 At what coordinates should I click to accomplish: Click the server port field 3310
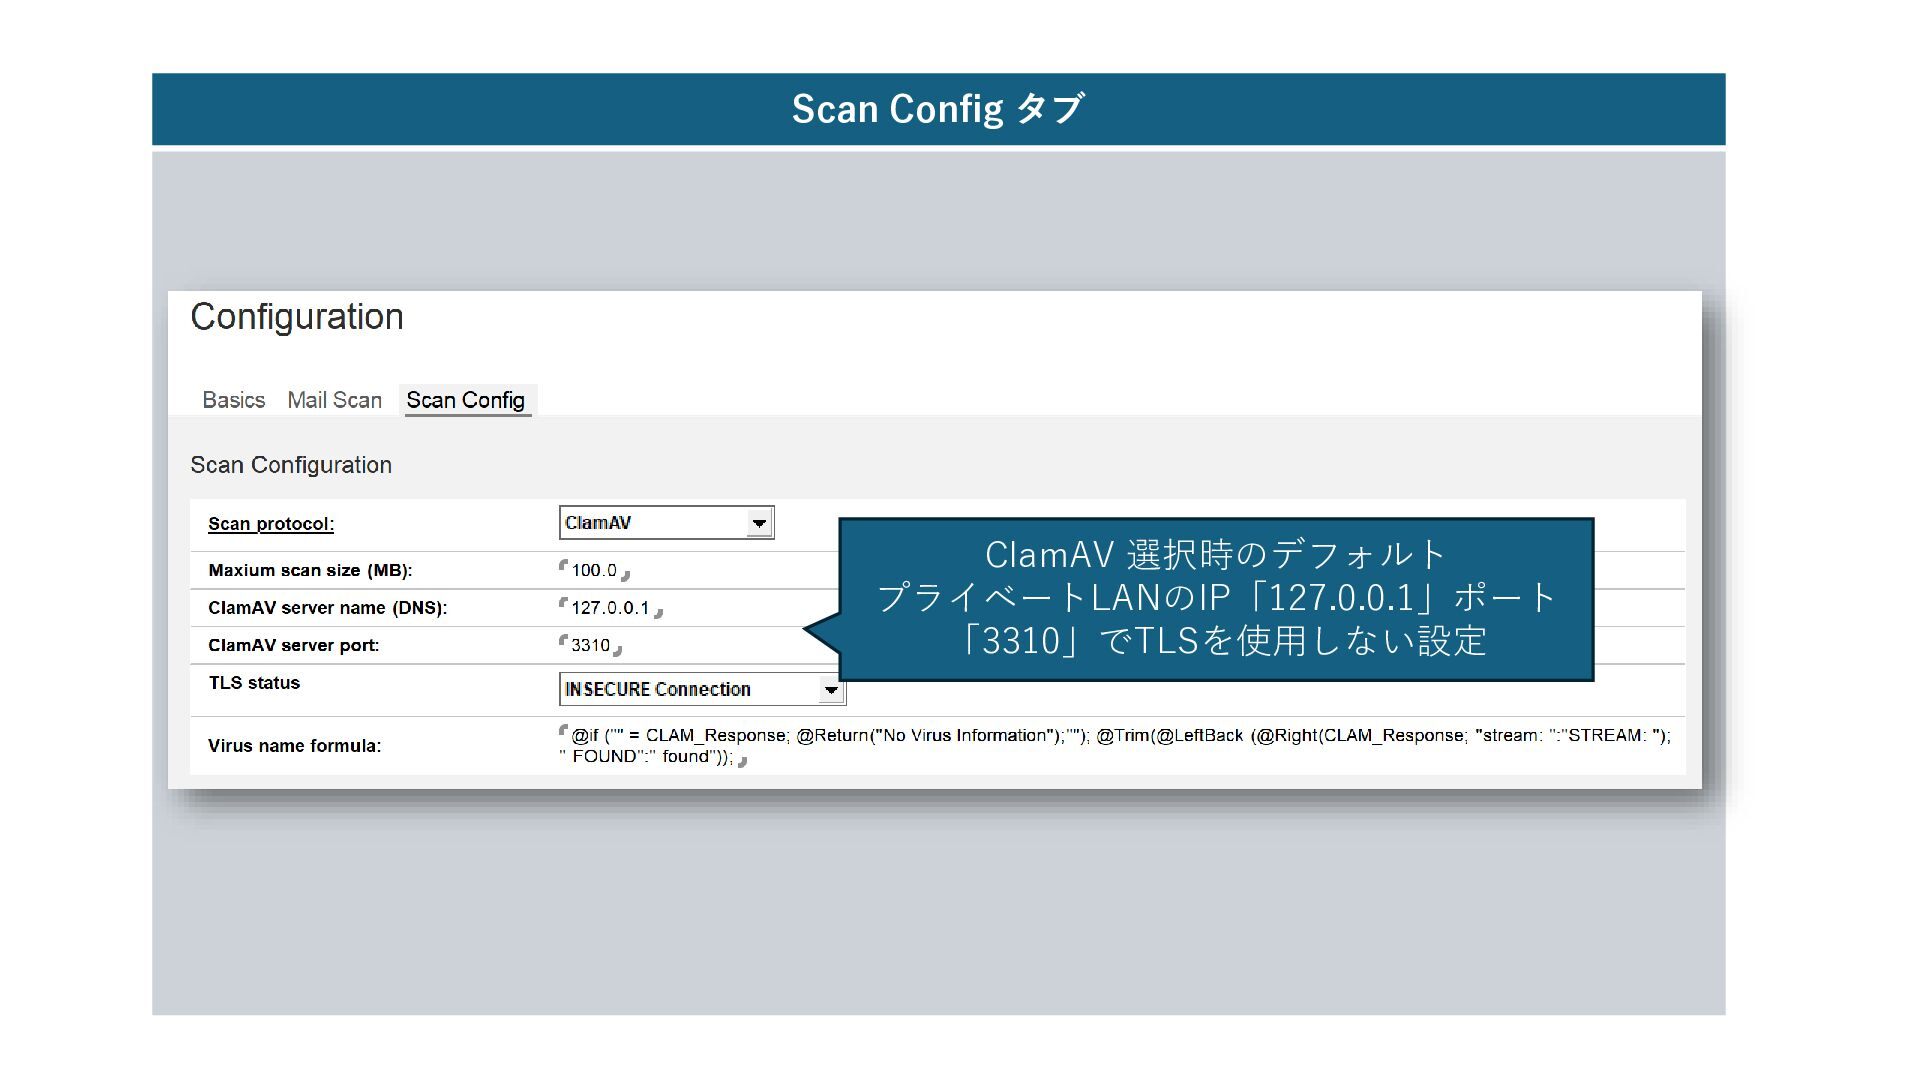(590, 645)
